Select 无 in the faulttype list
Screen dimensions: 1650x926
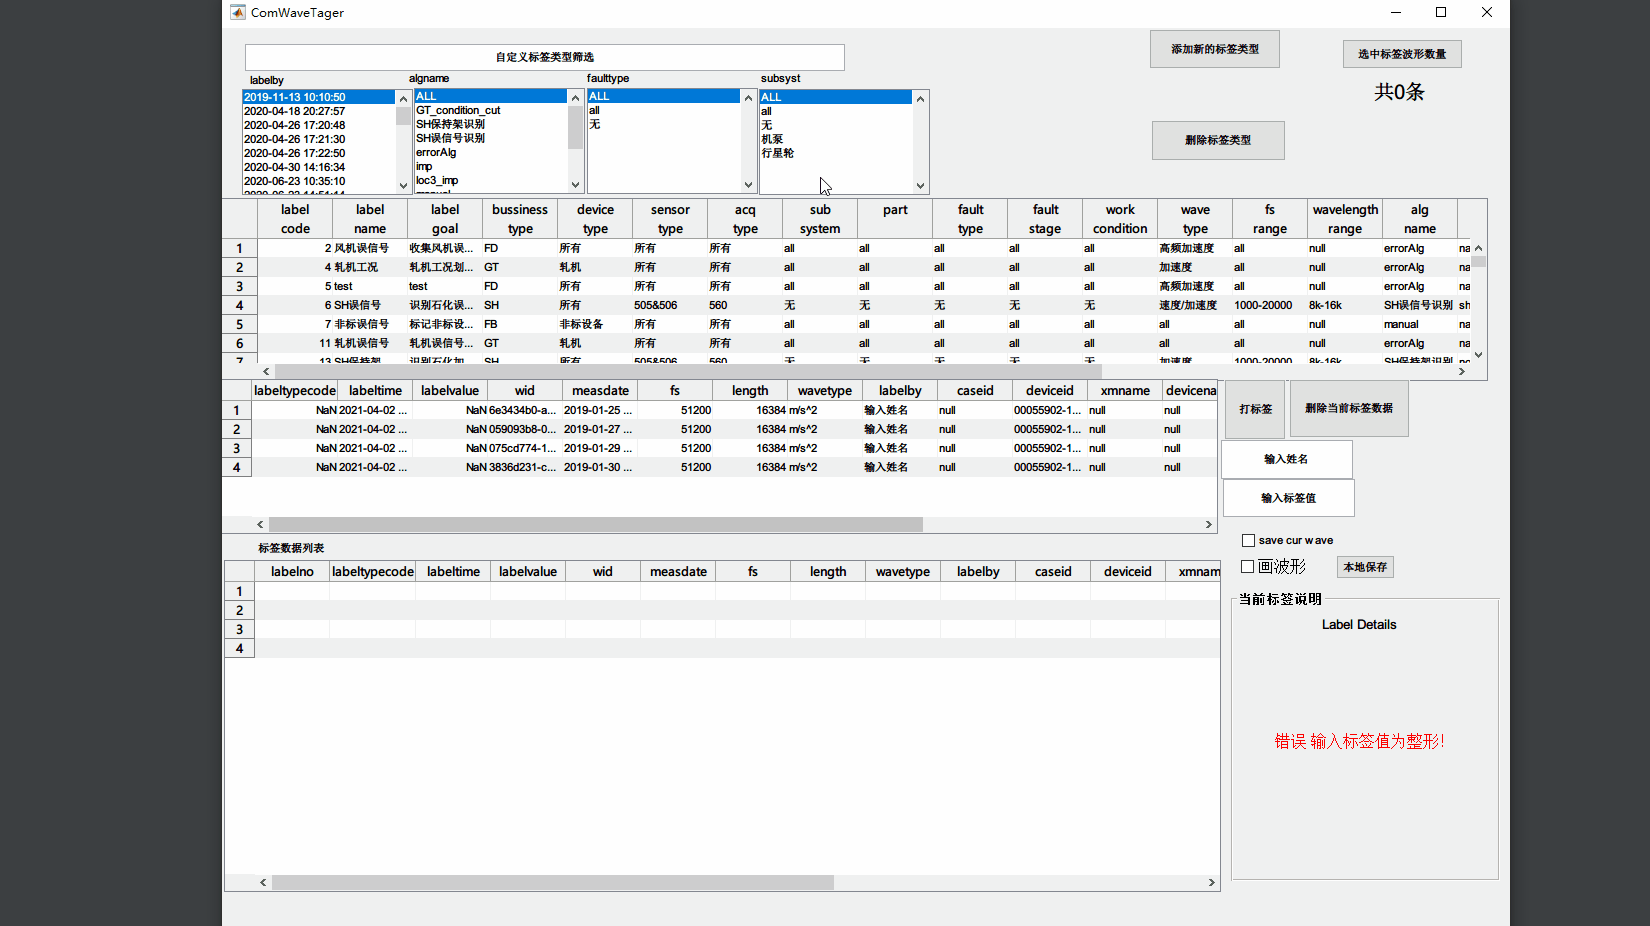664,124
